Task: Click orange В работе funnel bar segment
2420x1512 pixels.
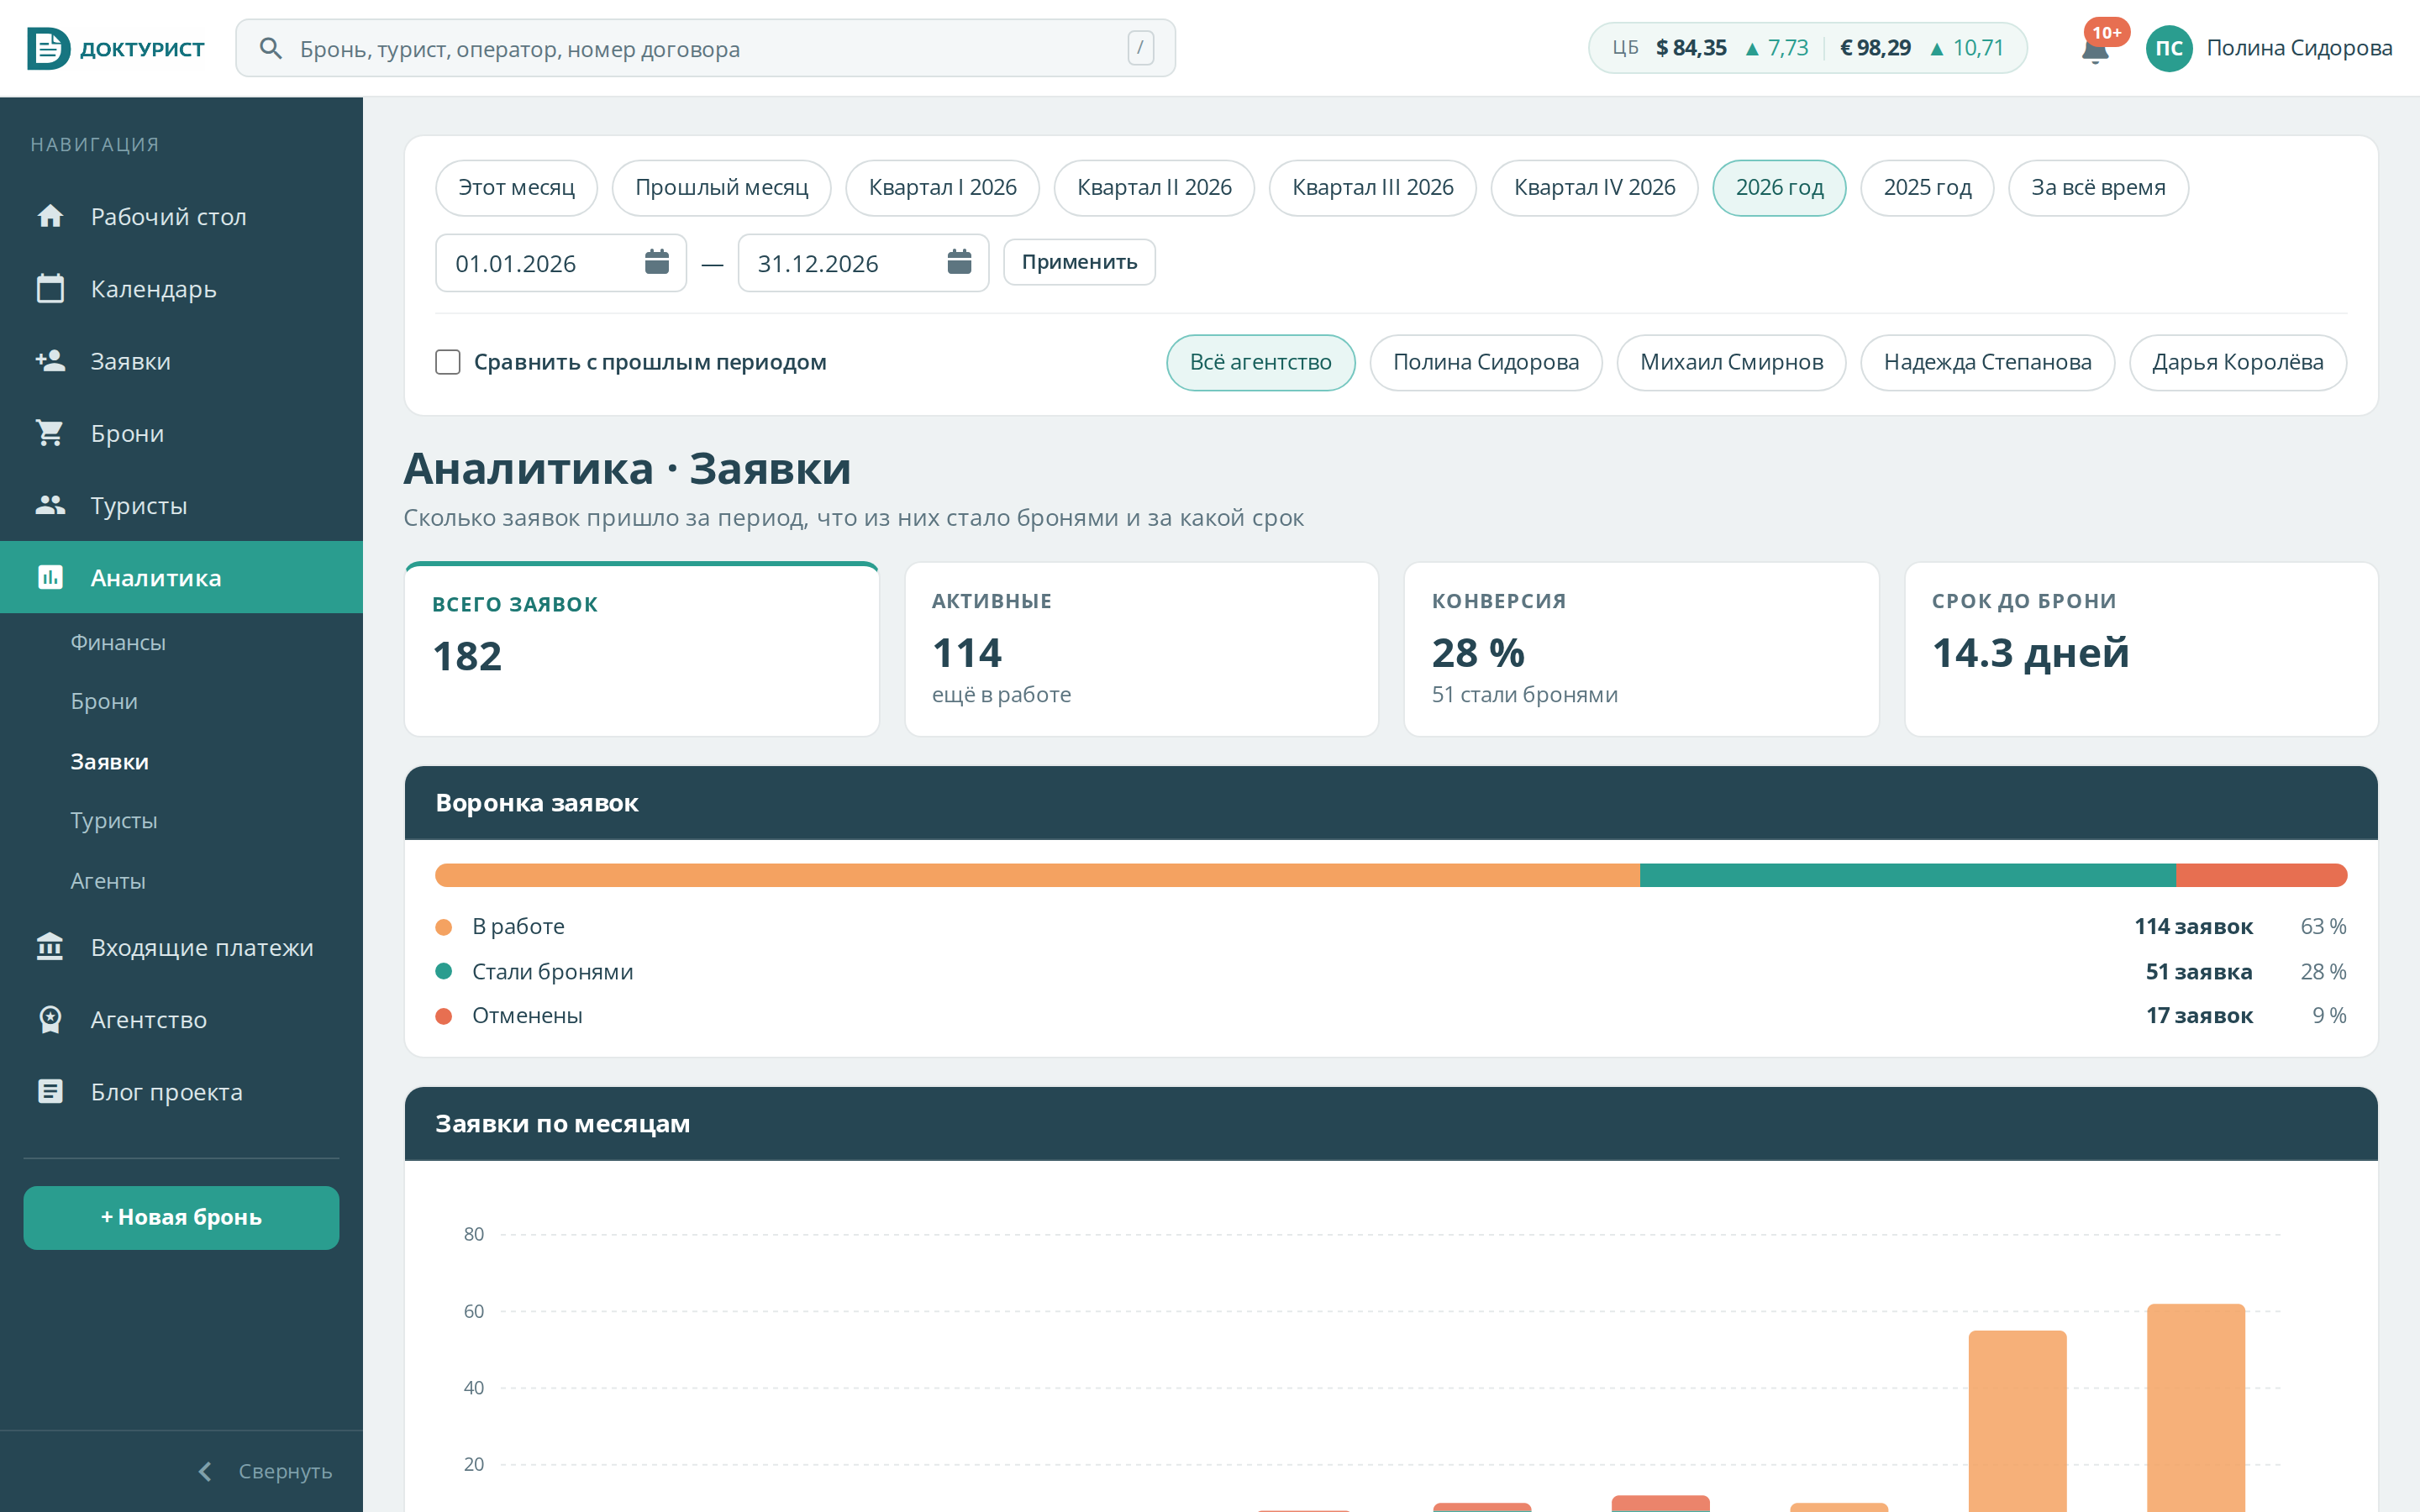Action: point(1037,875)
